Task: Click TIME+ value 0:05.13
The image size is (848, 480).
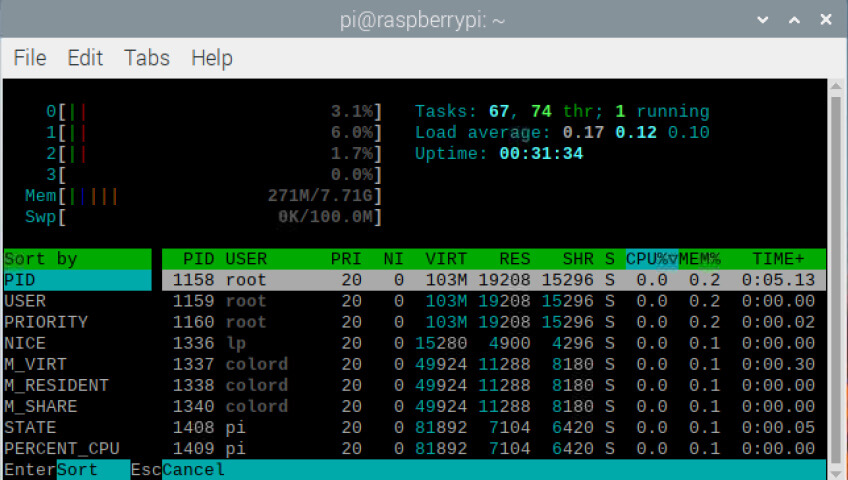Action: point(778,280)
